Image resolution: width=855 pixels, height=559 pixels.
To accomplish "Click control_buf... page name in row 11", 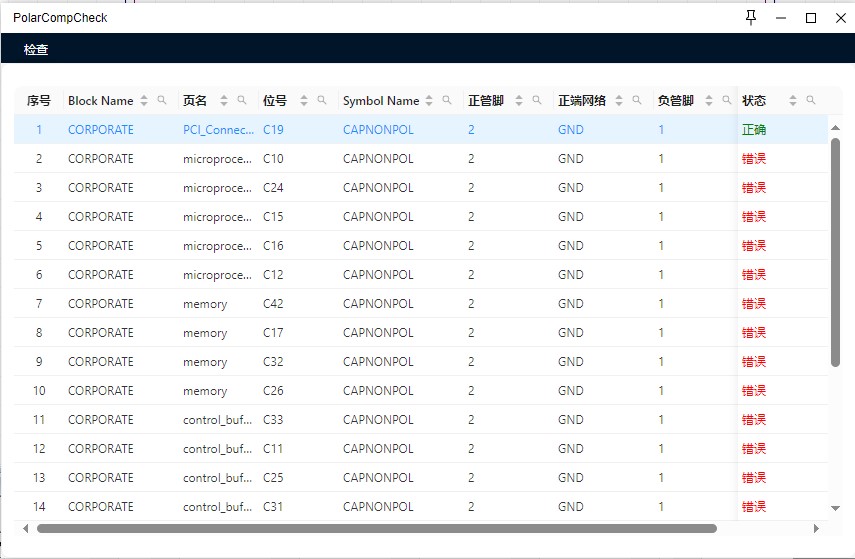I will (x=218, y=419).
